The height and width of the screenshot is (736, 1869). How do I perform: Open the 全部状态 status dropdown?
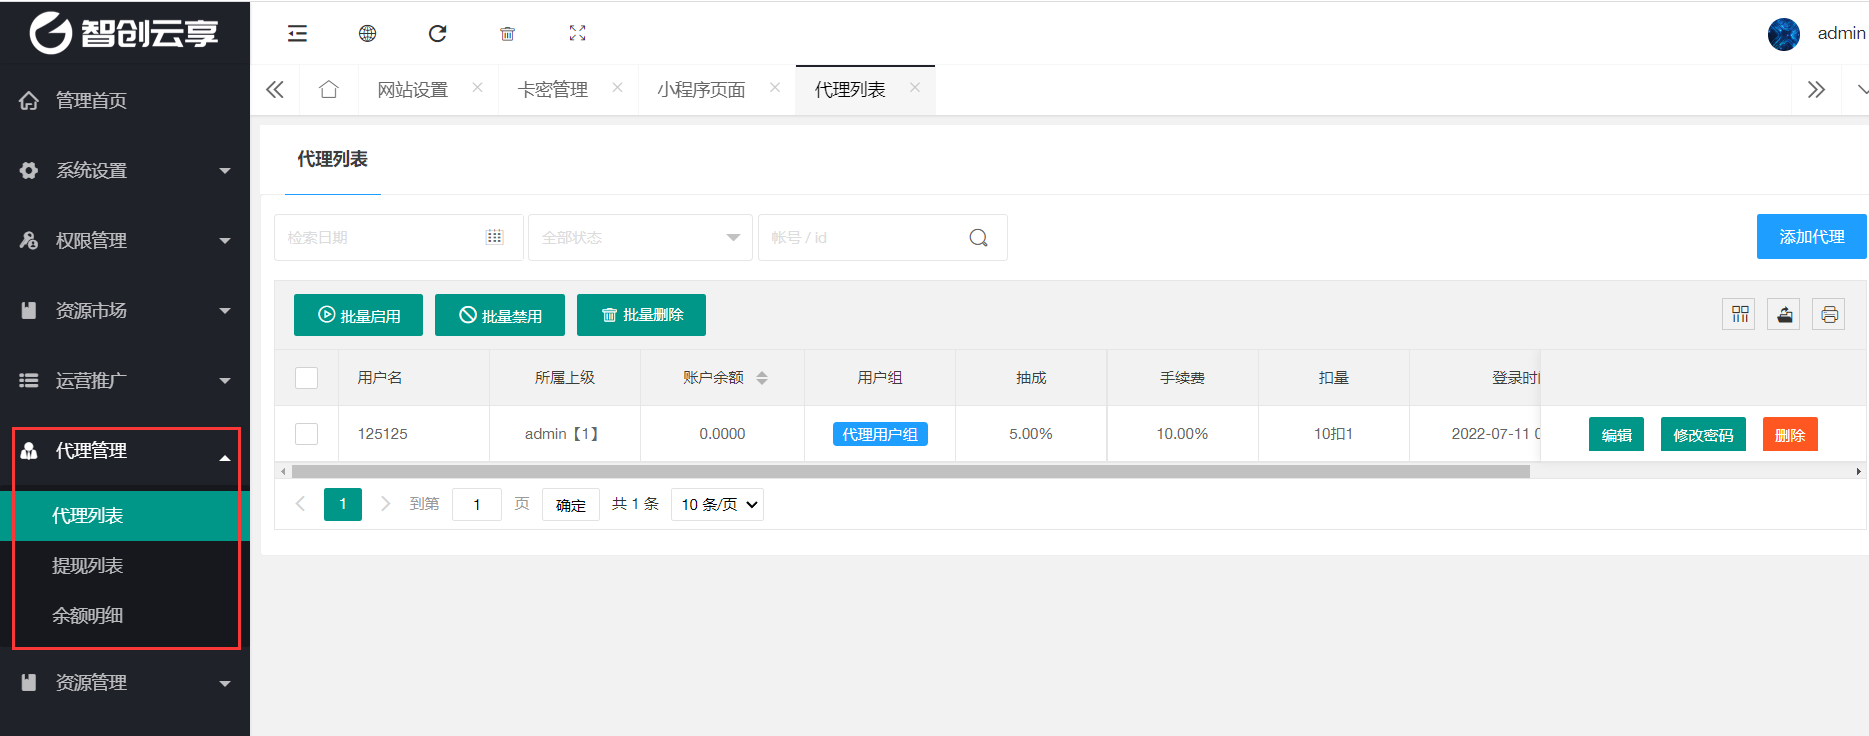pyautogui.click(x=640, y=237)
